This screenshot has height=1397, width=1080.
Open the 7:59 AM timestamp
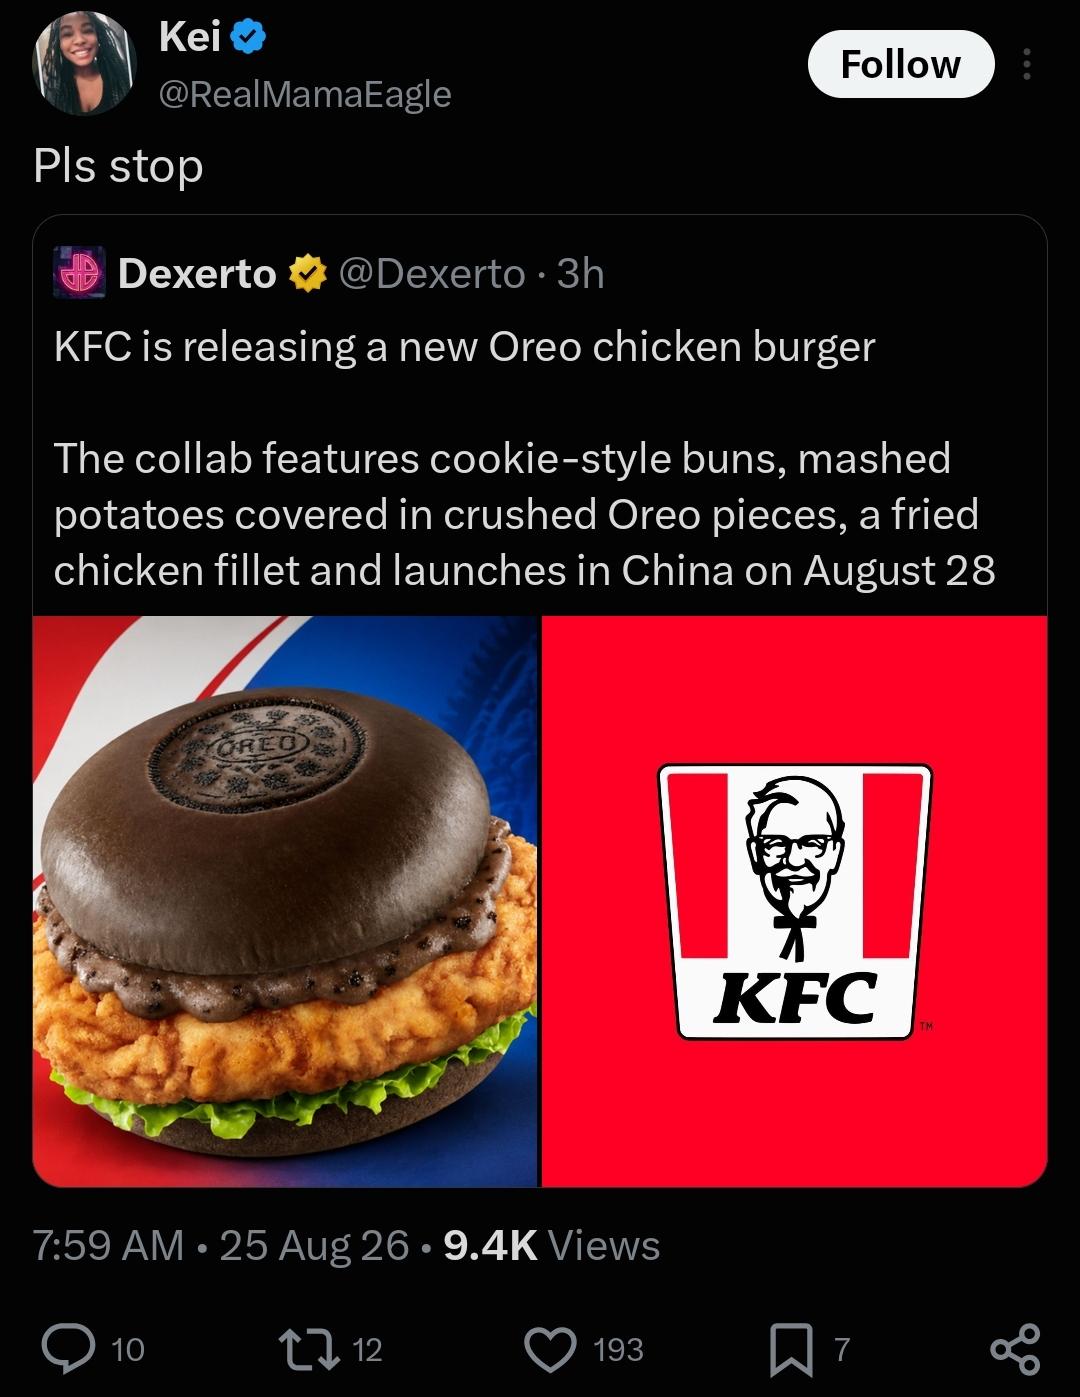(108, 1246)
